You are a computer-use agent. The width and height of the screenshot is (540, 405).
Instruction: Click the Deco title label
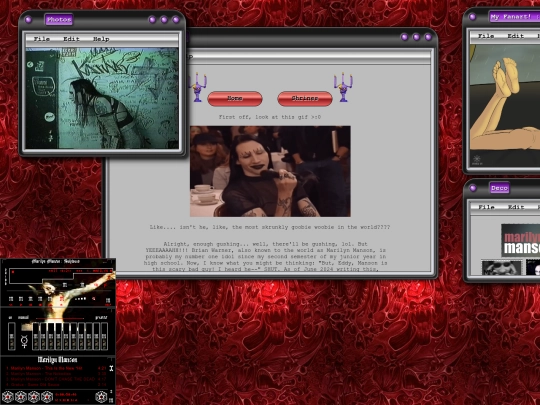coord(499,188)
